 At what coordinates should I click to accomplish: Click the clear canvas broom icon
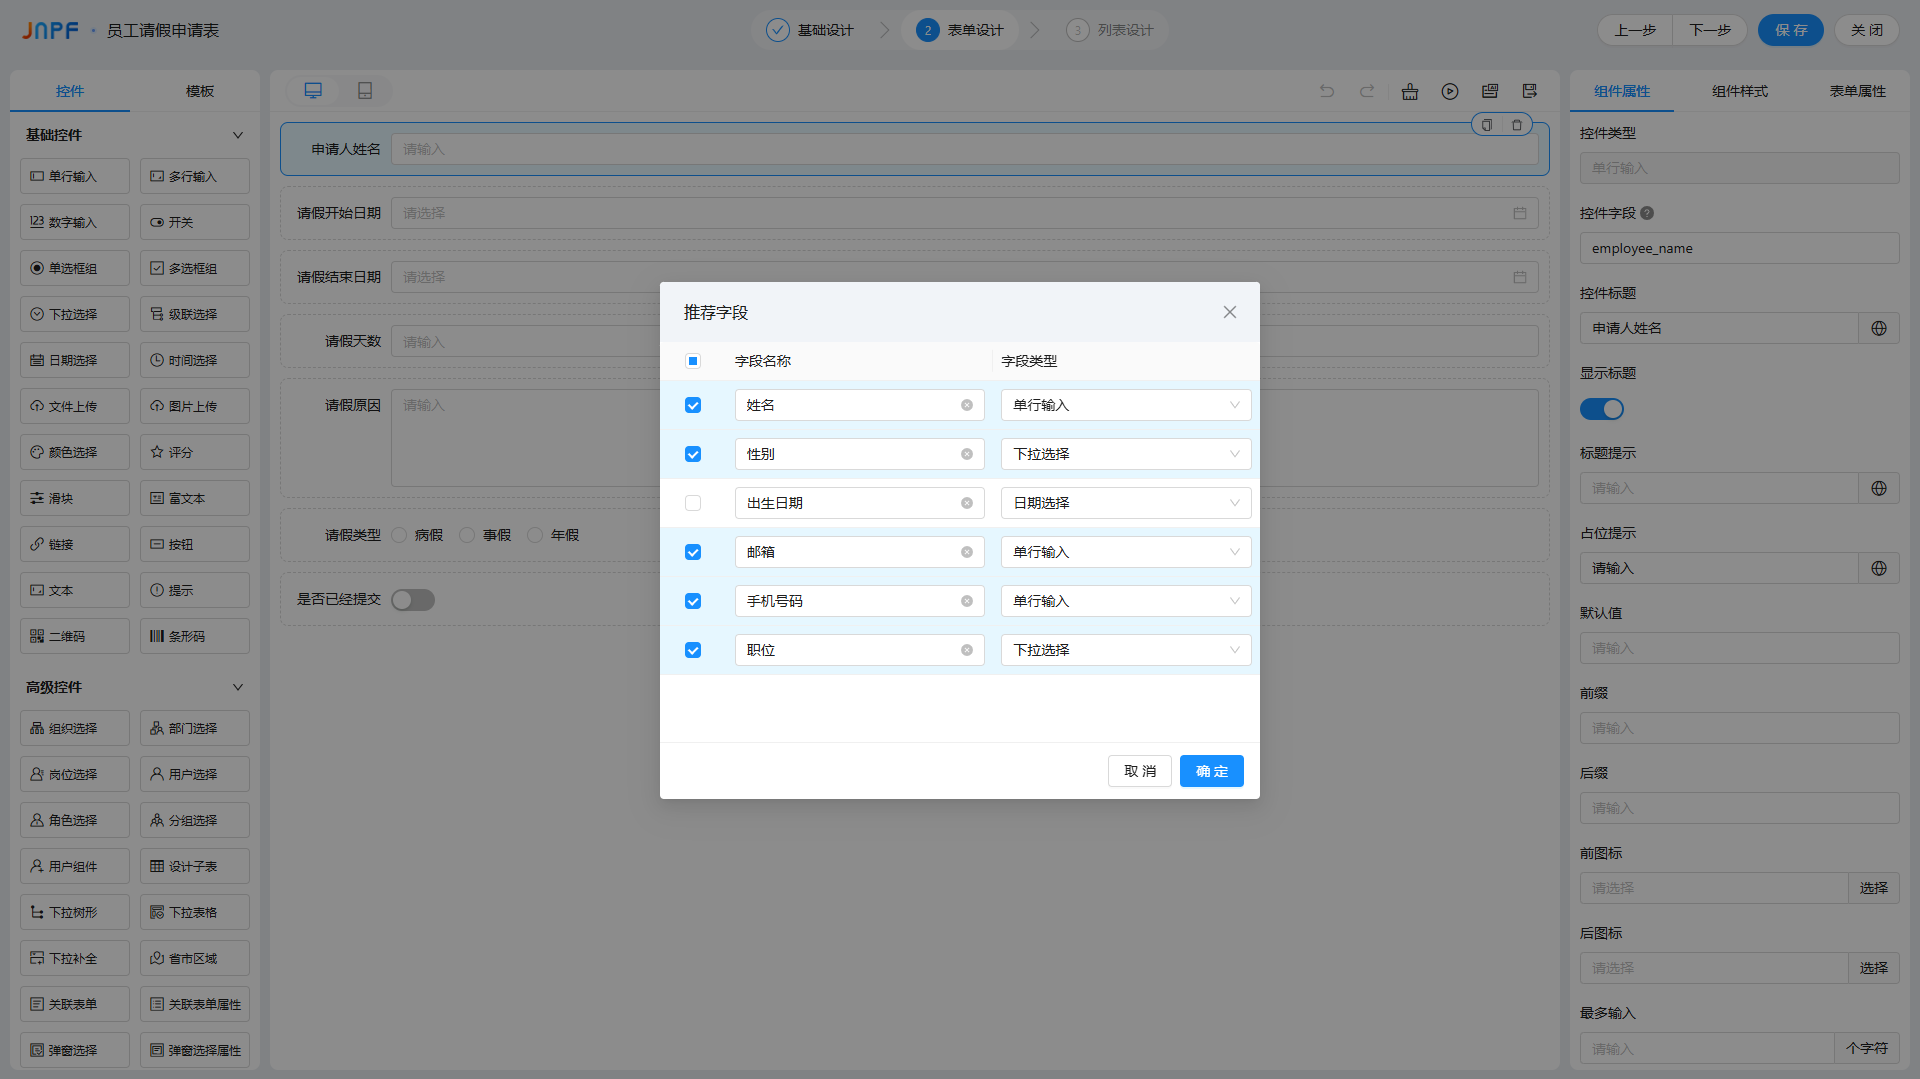click(x=1410, y=91)
